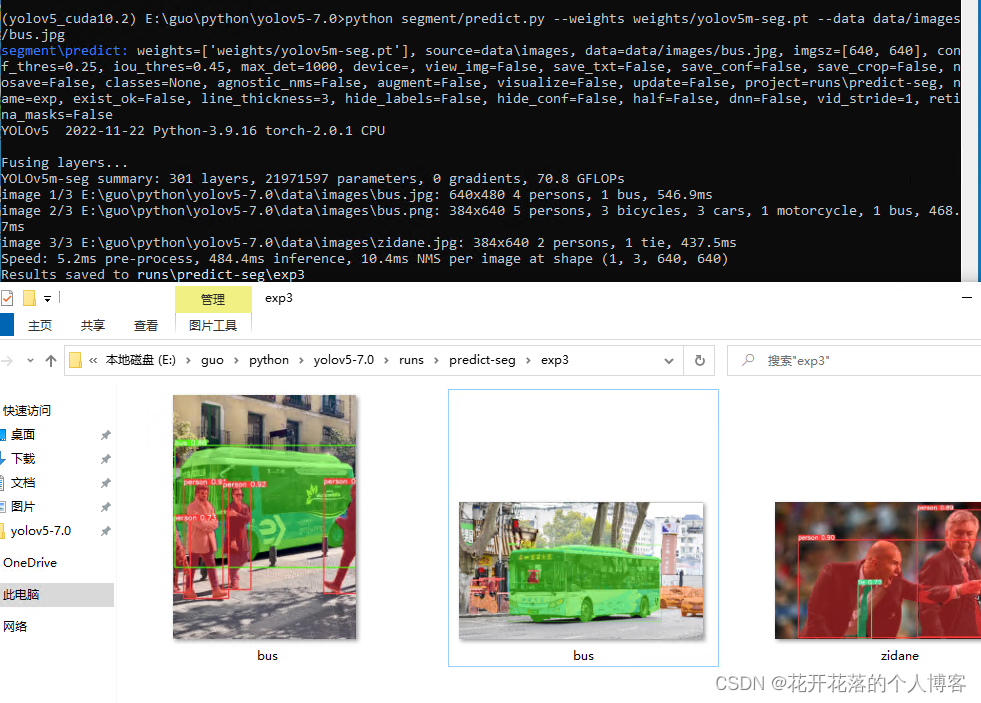Screen dimensions: 981x703
Task: Navigate to runs folder in breadcrumb
Action: (411, 360)
